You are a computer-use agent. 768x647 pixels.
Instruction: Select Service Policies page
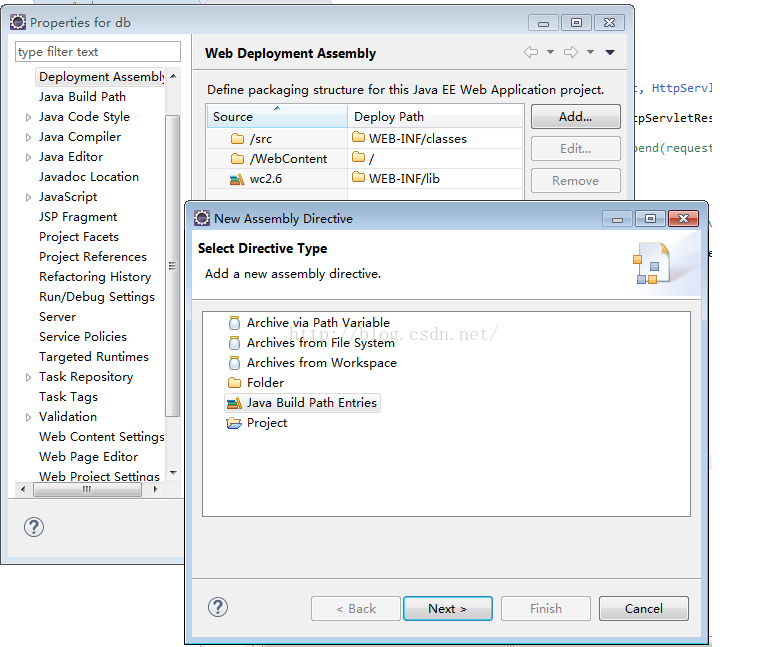[x=83, y=337]
